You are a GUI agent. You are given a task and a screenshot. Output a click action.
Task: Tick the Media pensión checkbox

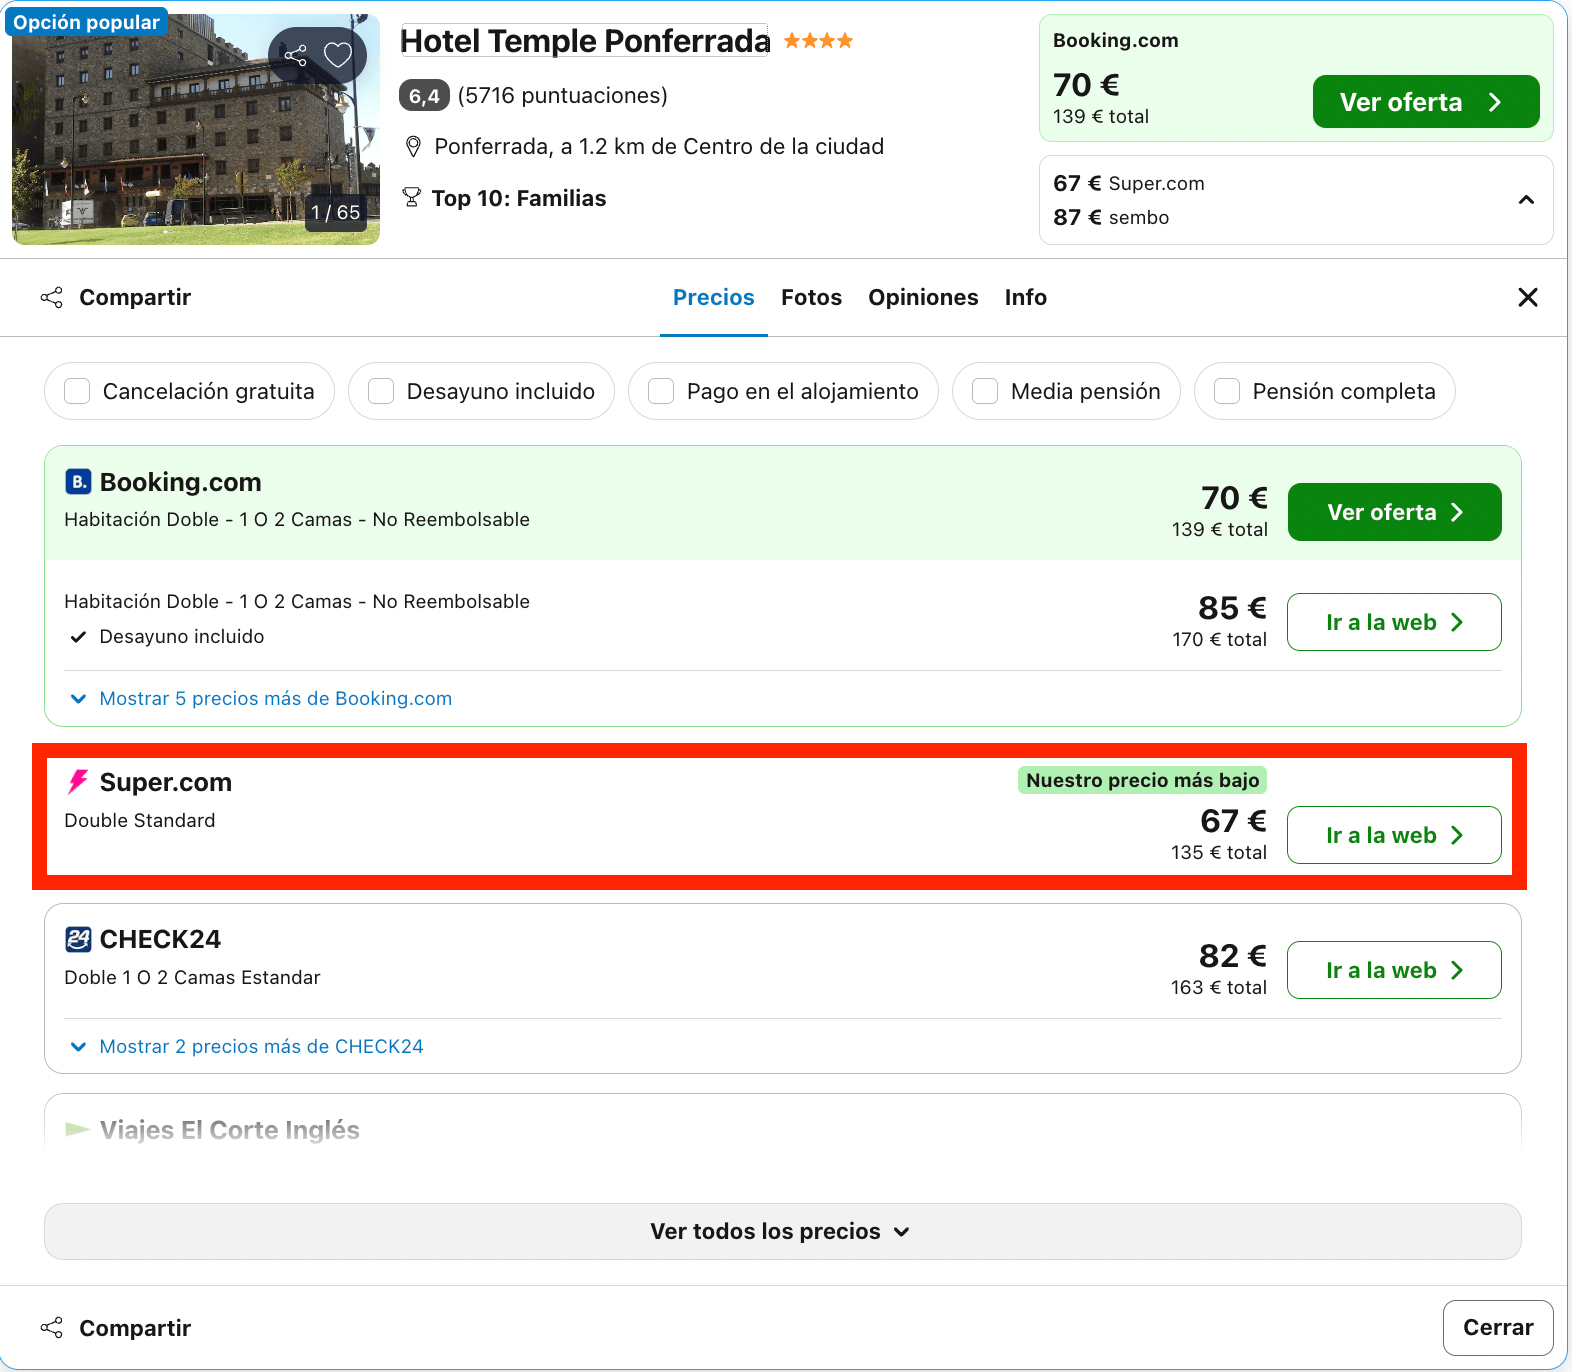pyautogui.click(x=985, y=391)
